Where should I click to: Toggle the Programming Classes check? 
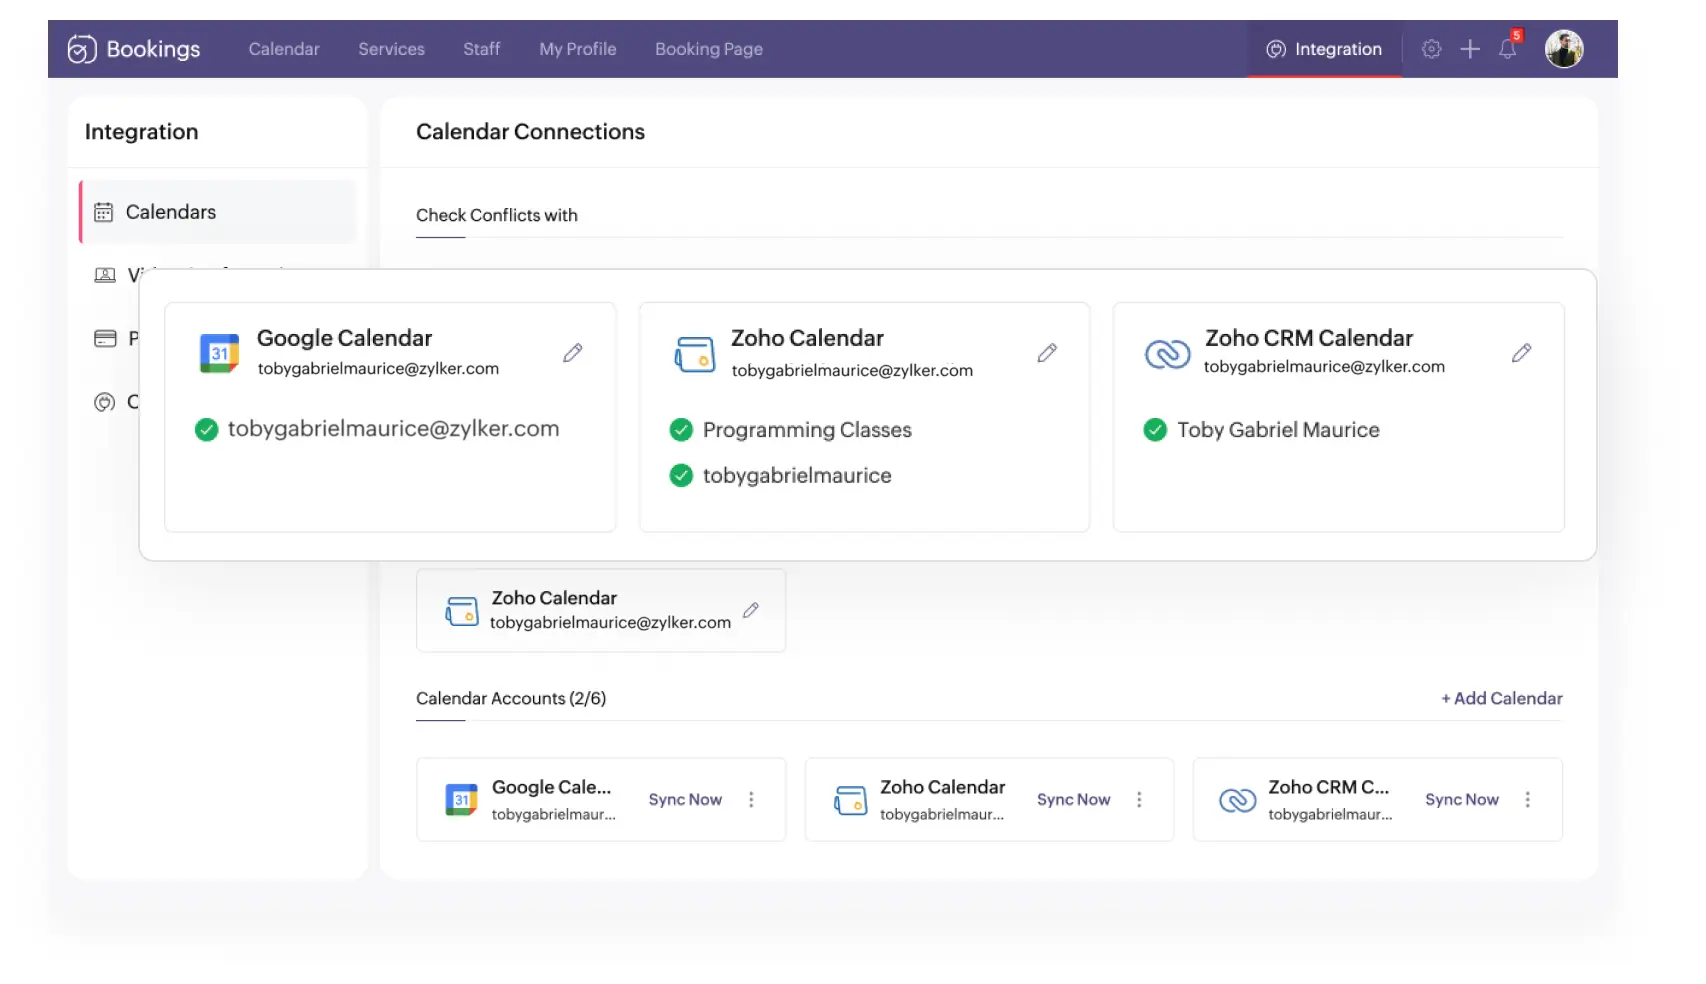click(681, 430)
